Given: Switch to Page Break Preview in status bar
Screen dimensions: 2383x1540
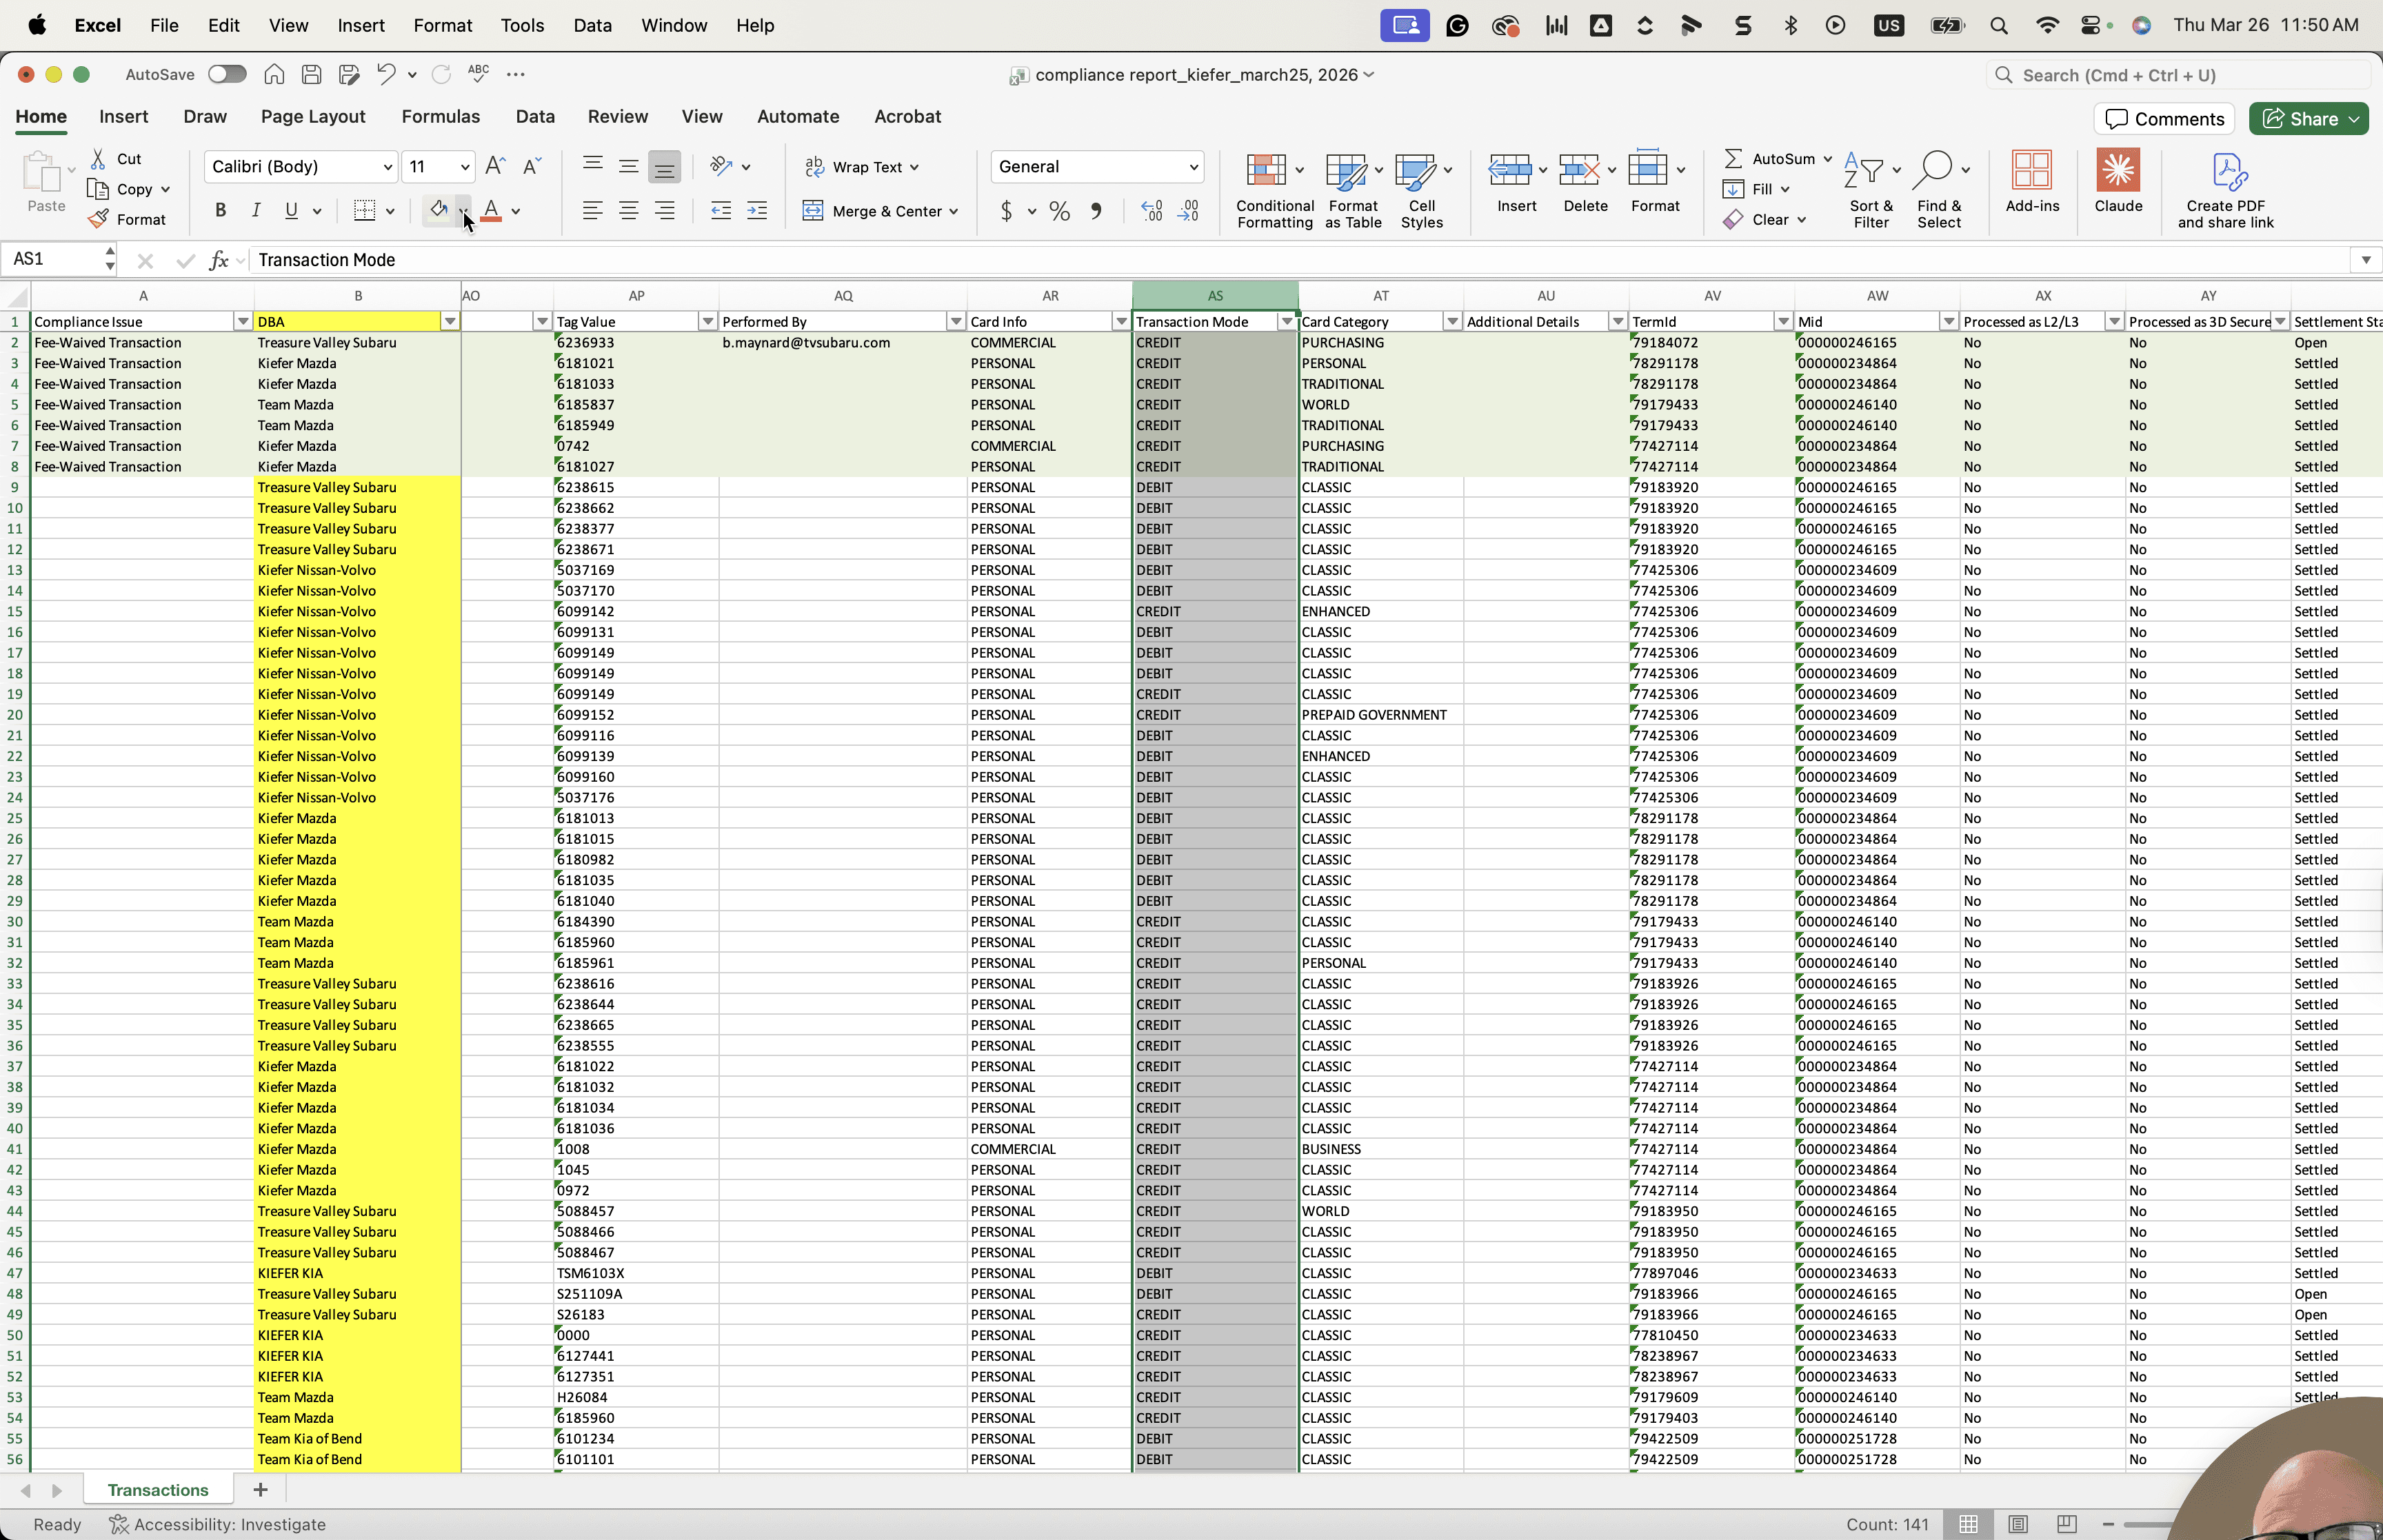Looking at the screenshot, I should click(2067, 1524).
